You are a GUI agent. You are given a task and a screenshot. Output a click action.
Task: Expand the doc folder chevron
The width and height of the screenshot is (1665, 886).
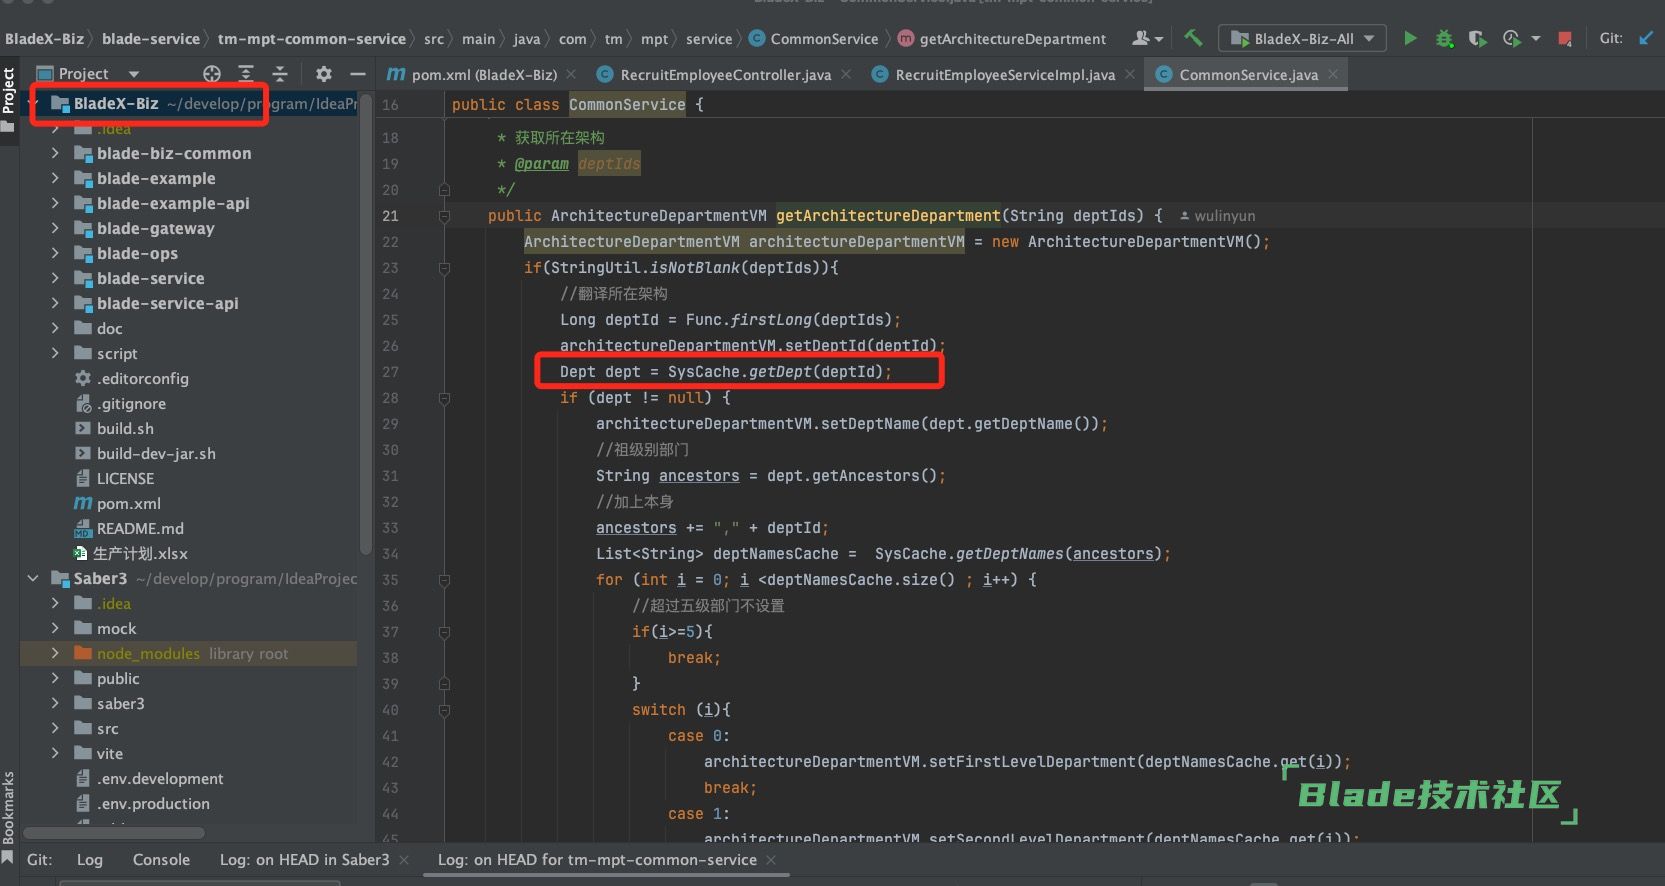[x=55, y=328]
